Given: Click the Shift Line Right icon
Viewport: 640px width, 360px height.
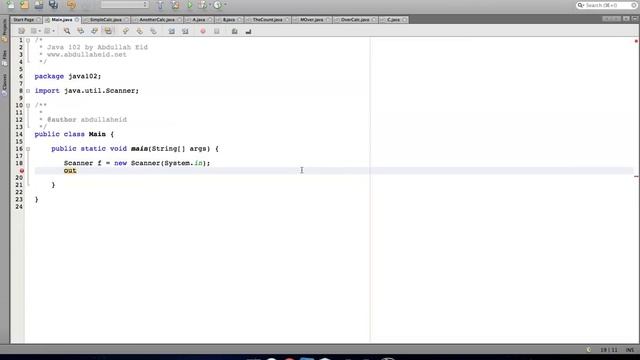Looking at the screenshot, I should [185, 31].
